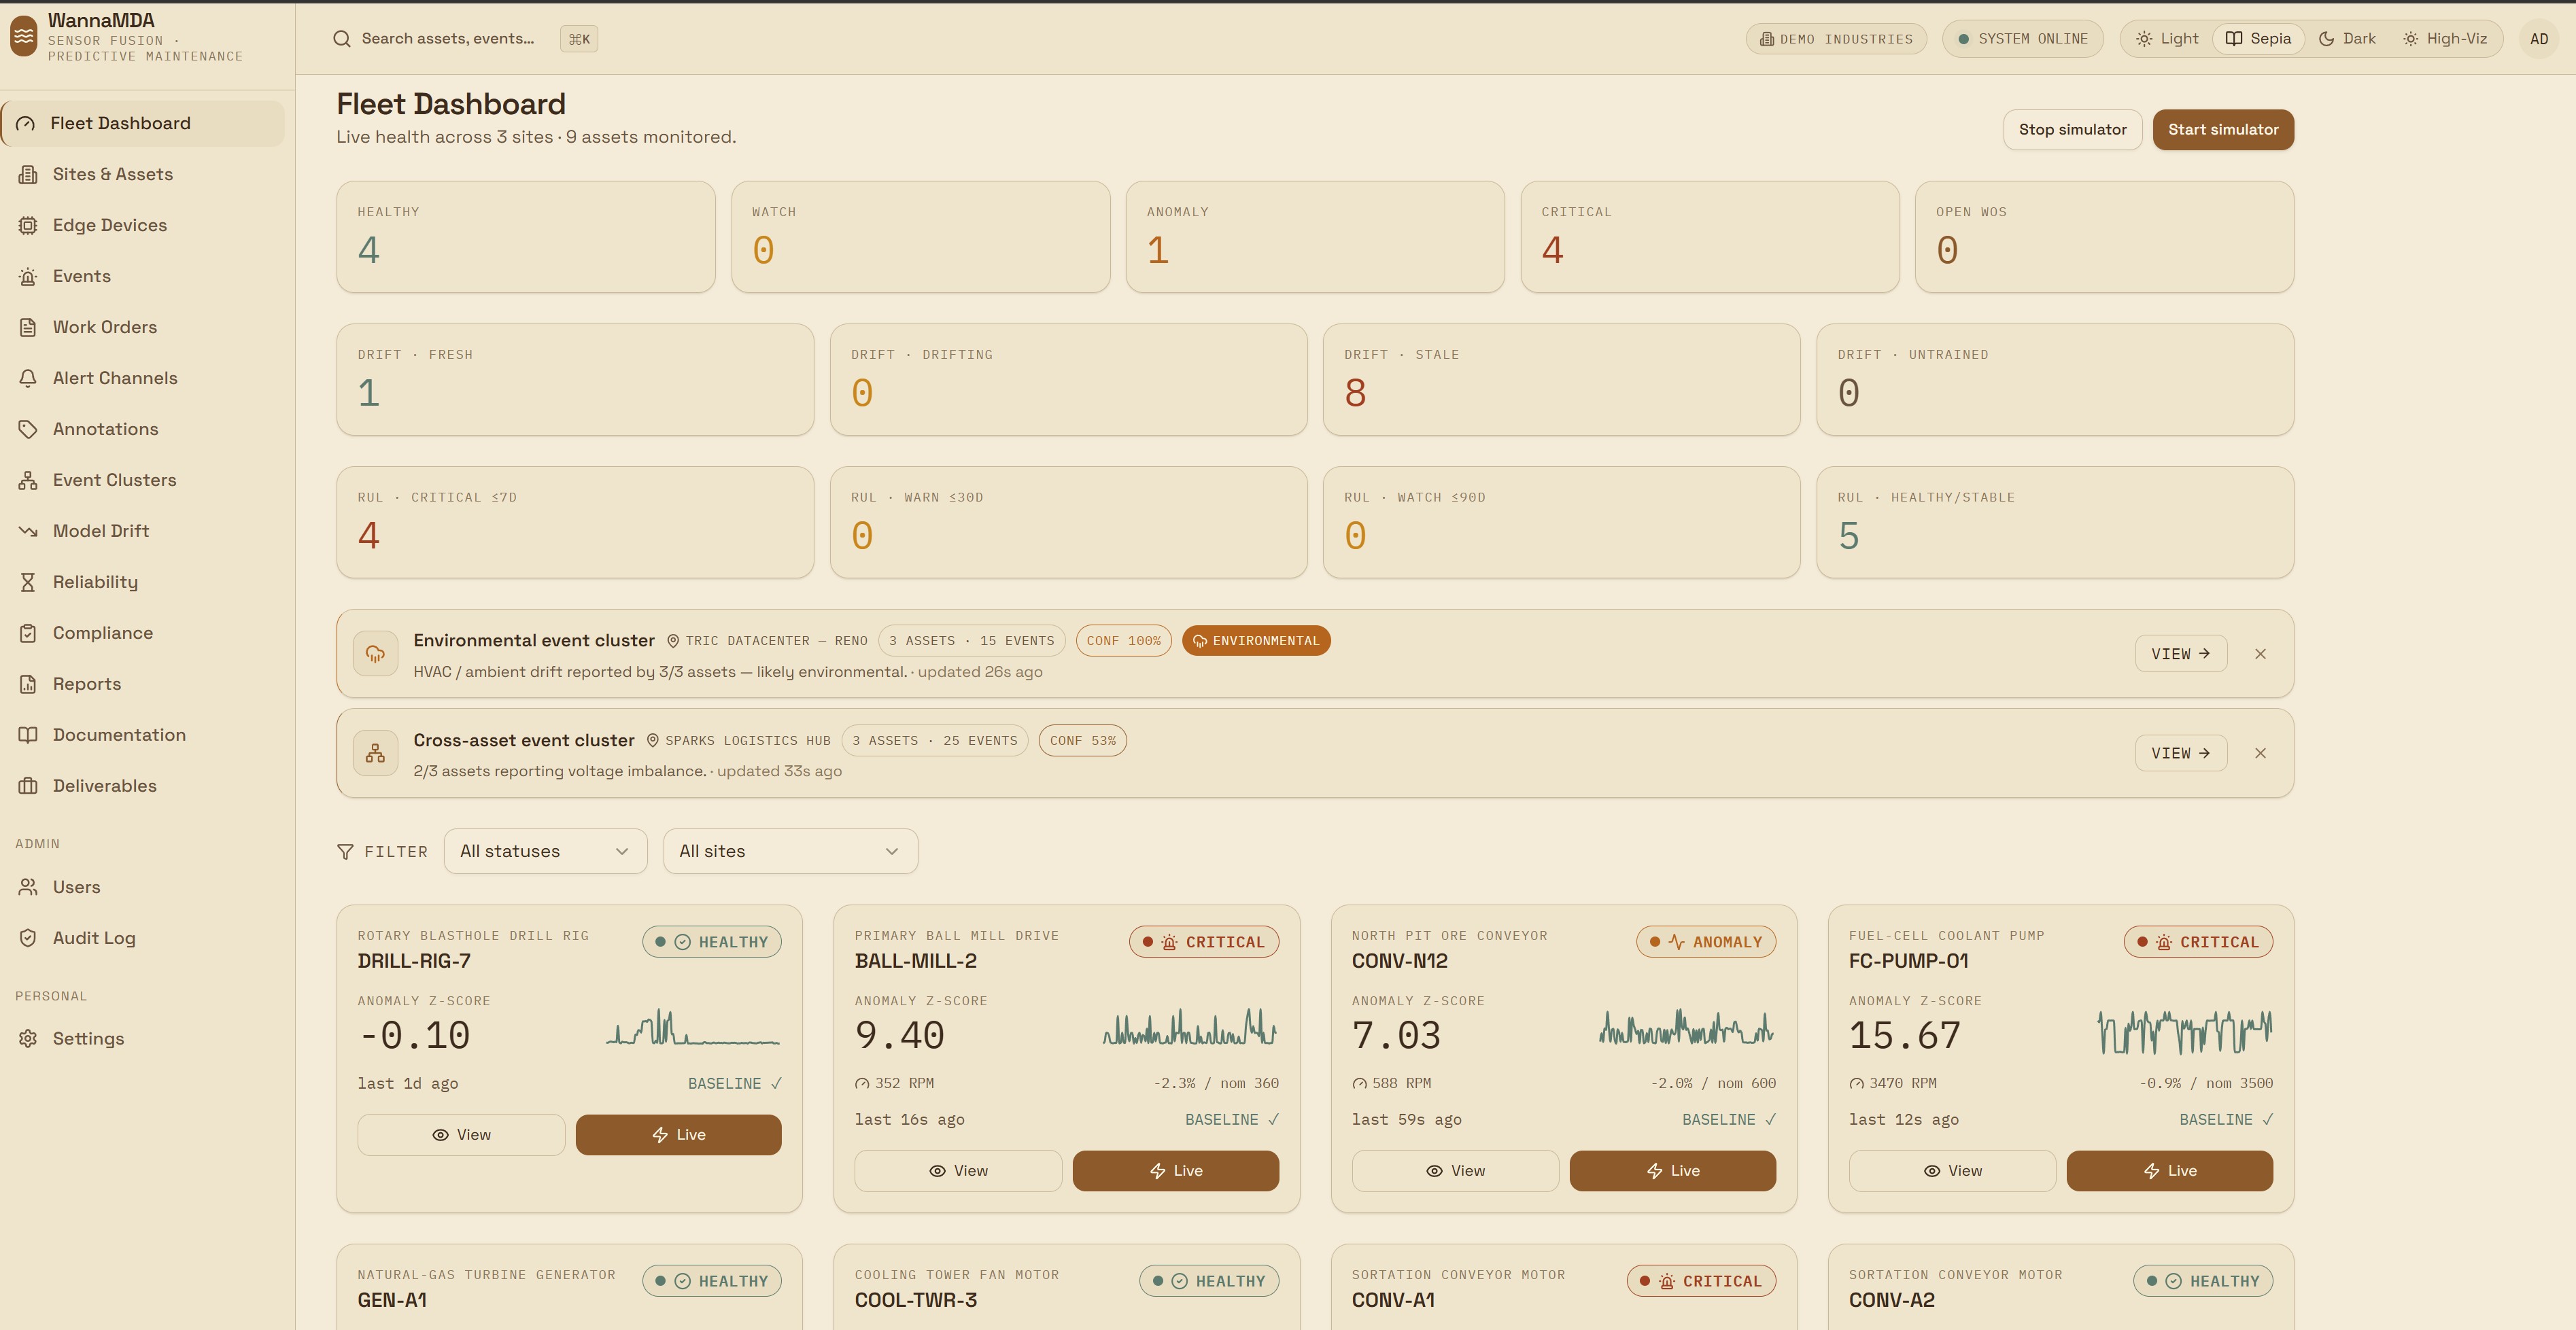This screenshot has height=1330, width=2576.
Task: Click the Documentation book icon
Action: pos(28,735)
